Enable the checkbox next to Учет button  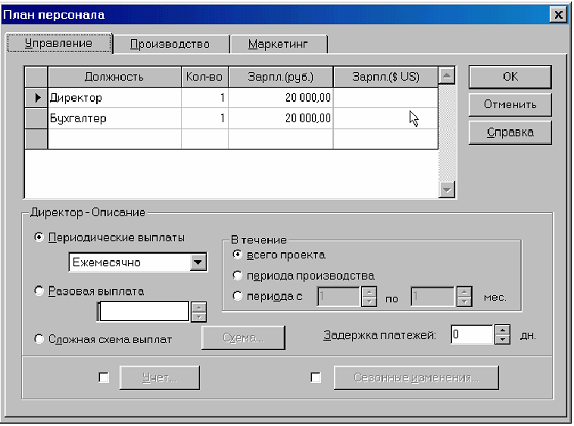[x=104, y=377]
